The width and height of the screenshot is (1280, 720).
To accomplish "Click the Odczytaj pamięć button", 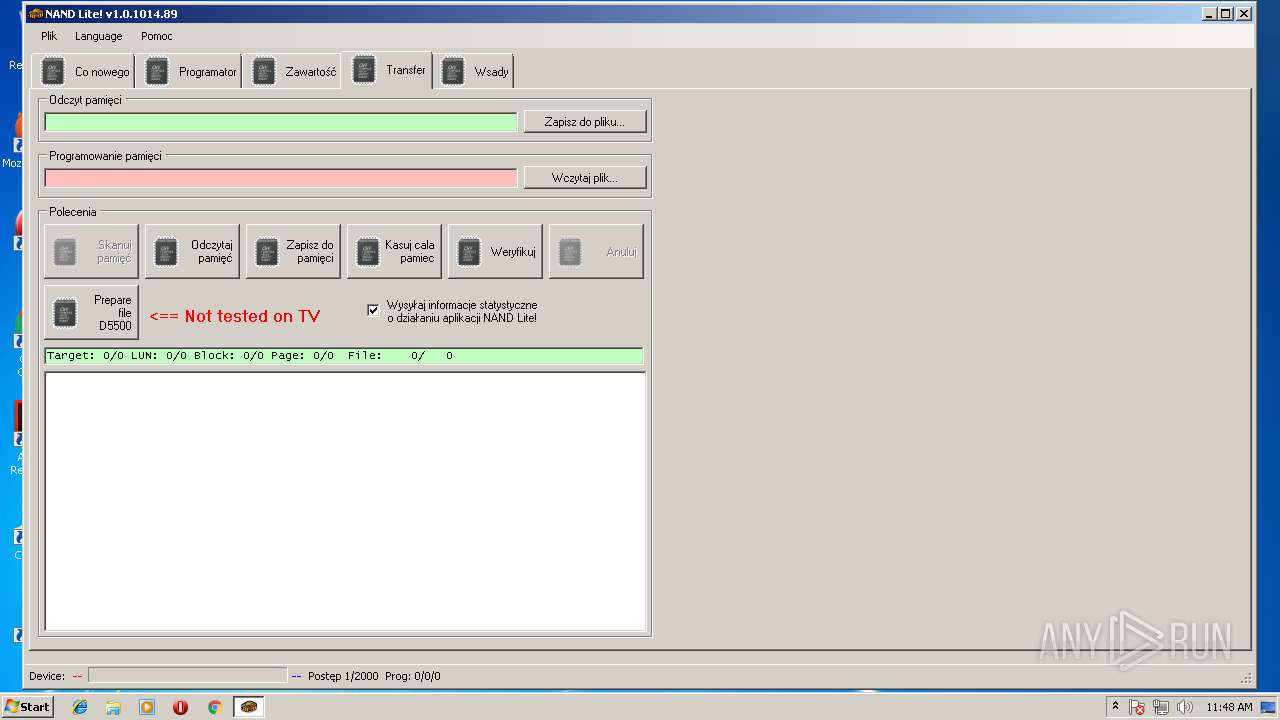I will pyautogui.click(x=192, y=251).
